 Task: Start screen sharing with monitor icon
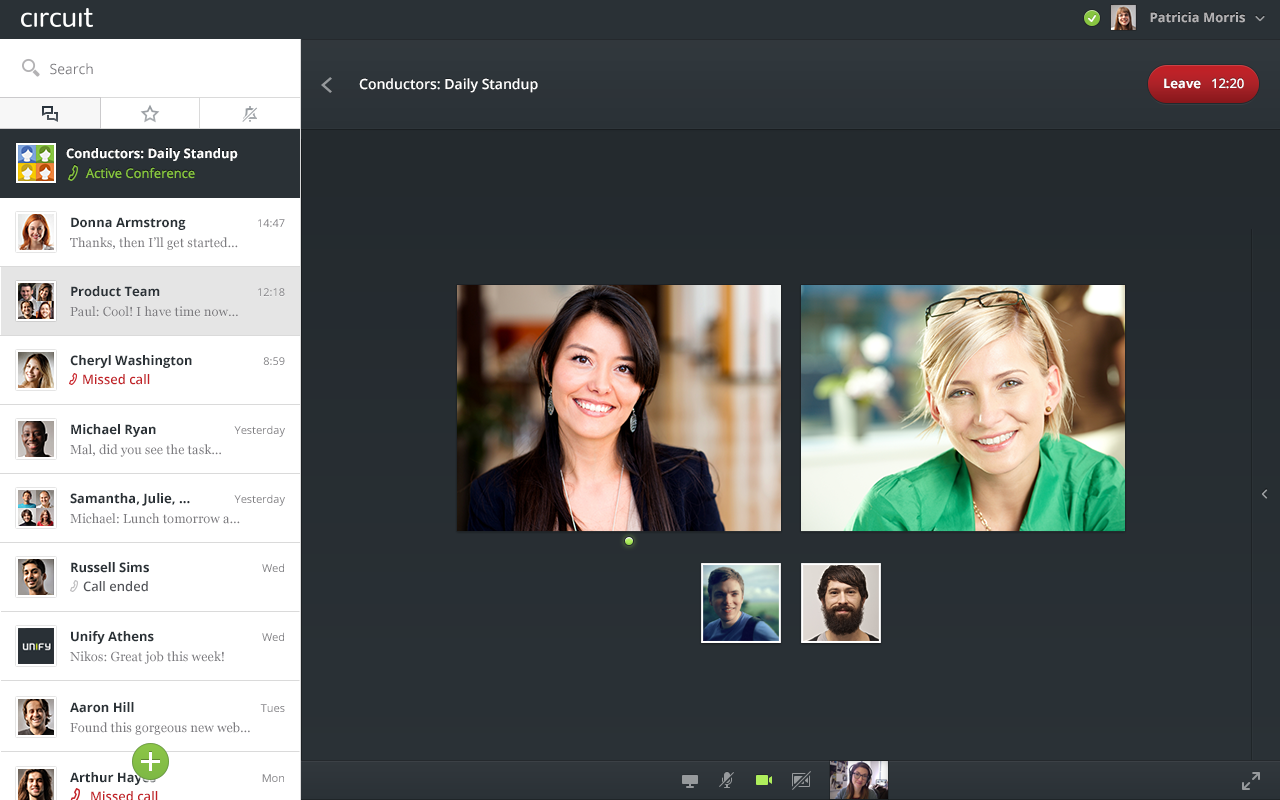pos(690,781)
